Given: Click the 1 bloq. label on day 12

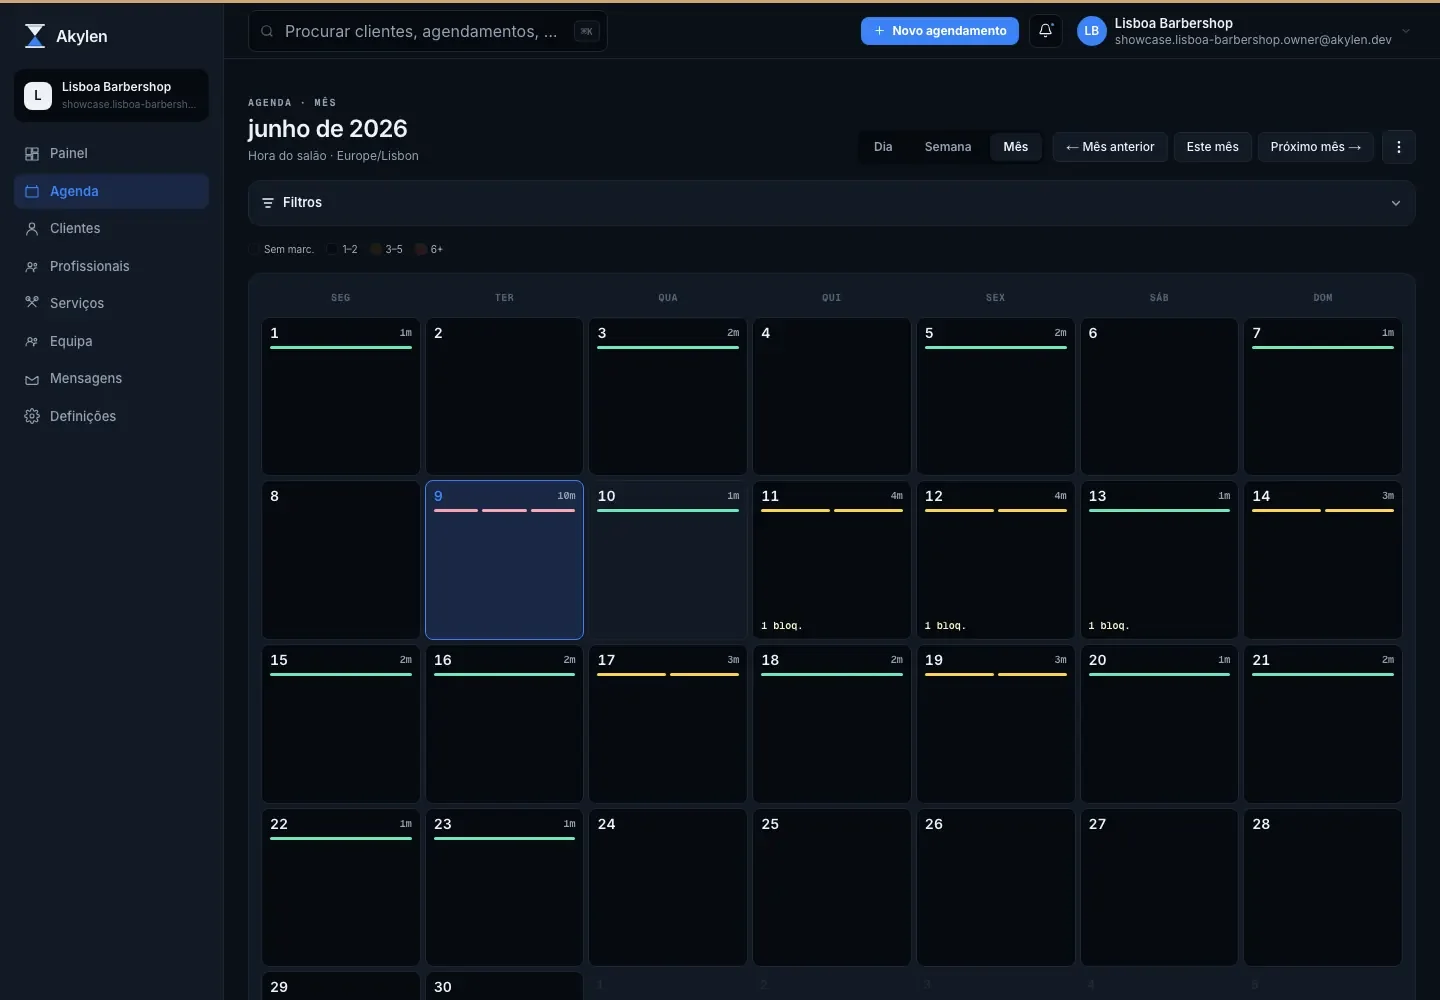Looking at the screenshot, I should [x=945, y=626].
